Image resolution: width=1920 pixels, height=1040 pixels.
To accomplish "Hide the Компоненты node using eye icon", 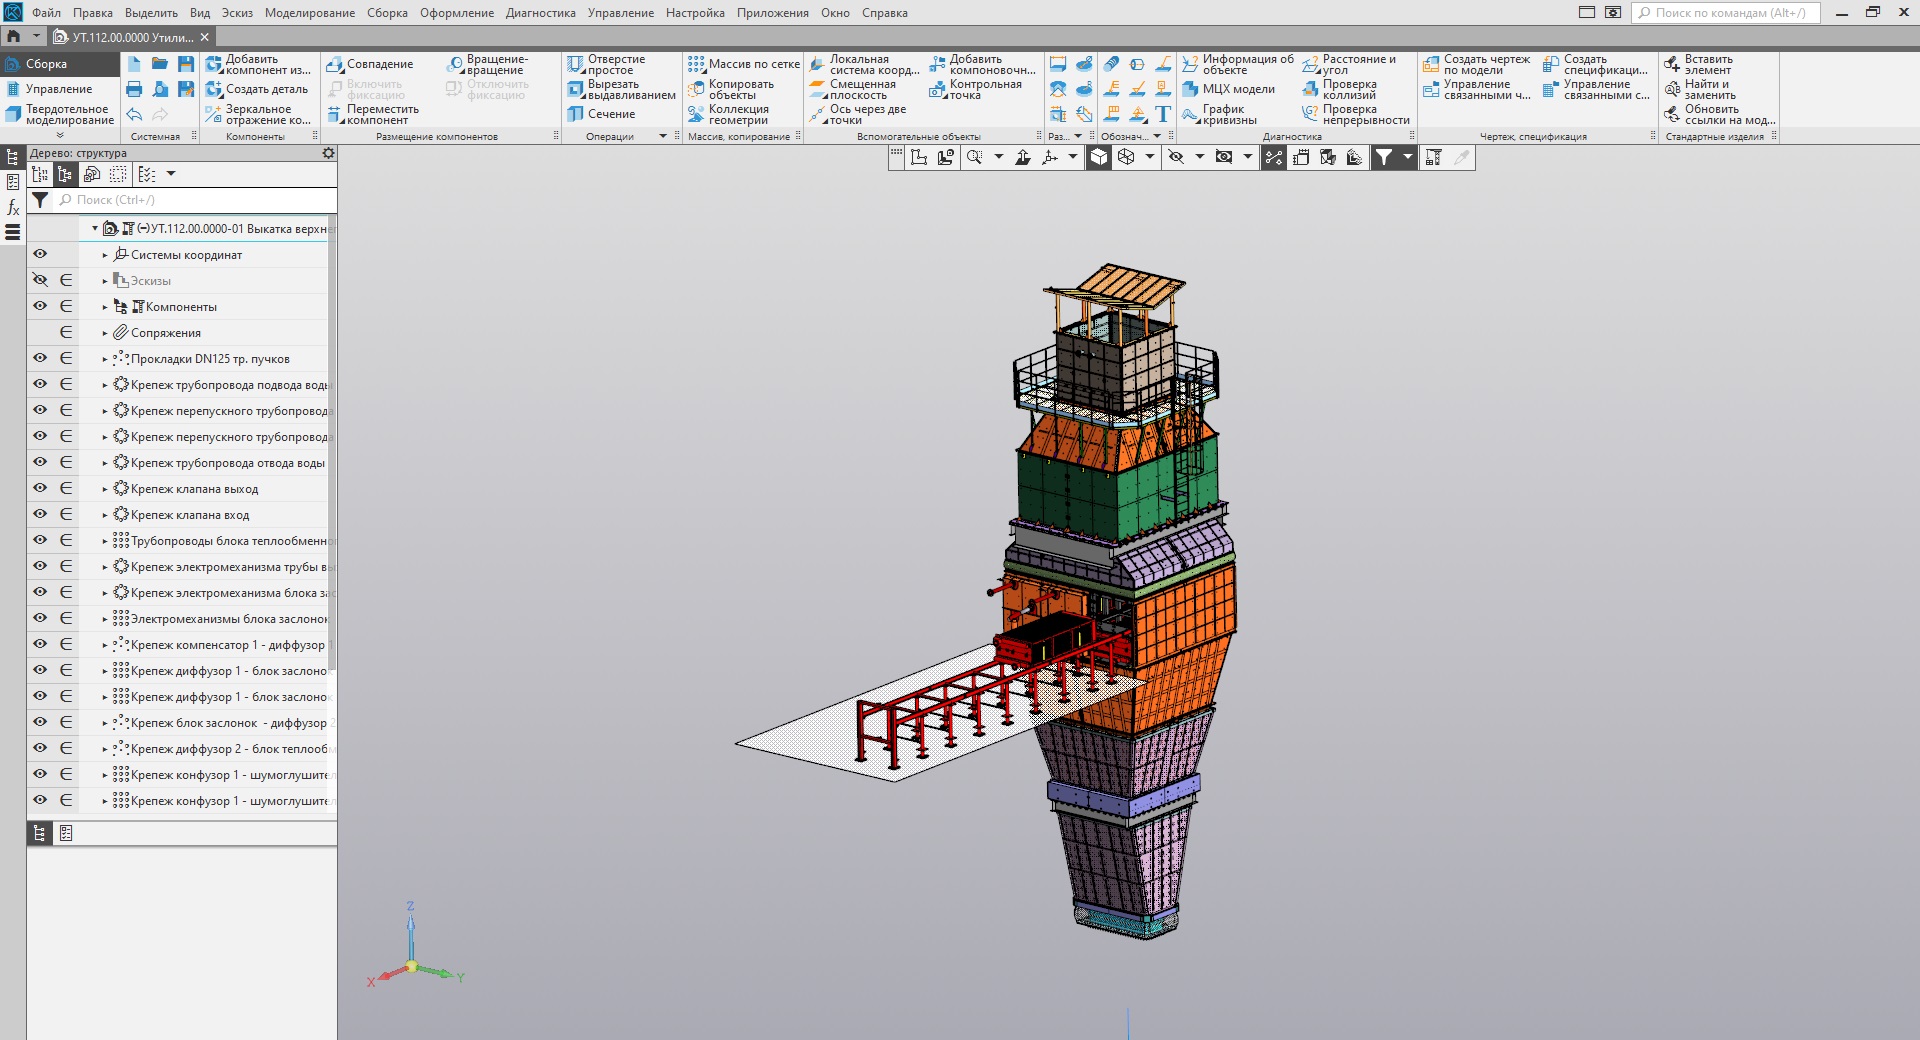I will [40, 306].
